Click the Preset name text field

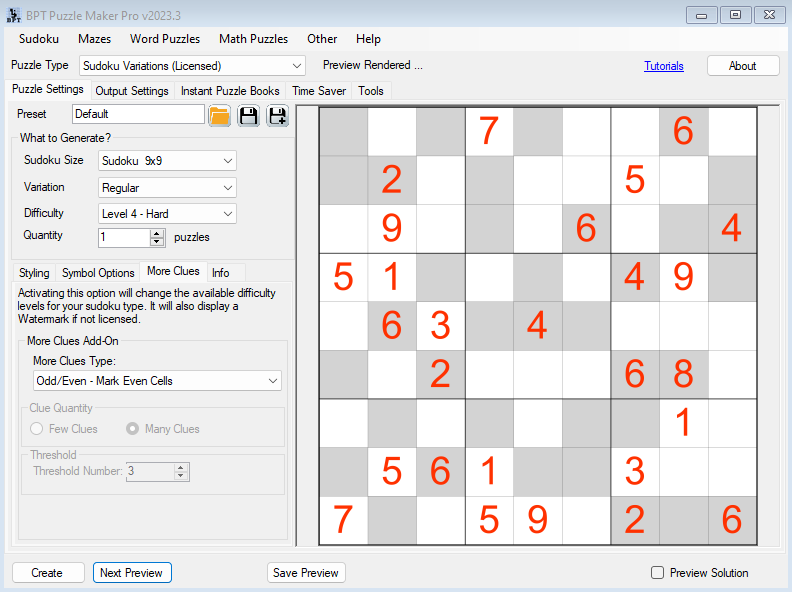click(138, 114)
